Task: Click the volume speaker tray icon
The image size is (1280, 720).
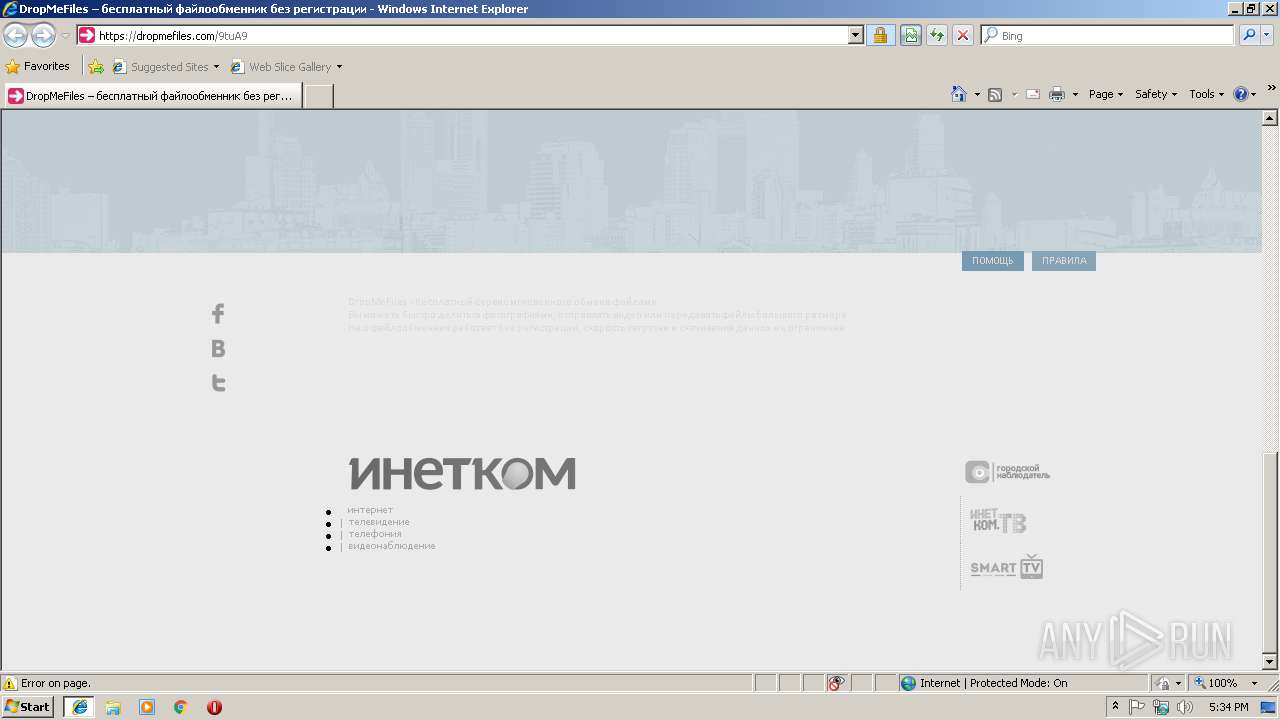Action: (x=1185, y=707)
